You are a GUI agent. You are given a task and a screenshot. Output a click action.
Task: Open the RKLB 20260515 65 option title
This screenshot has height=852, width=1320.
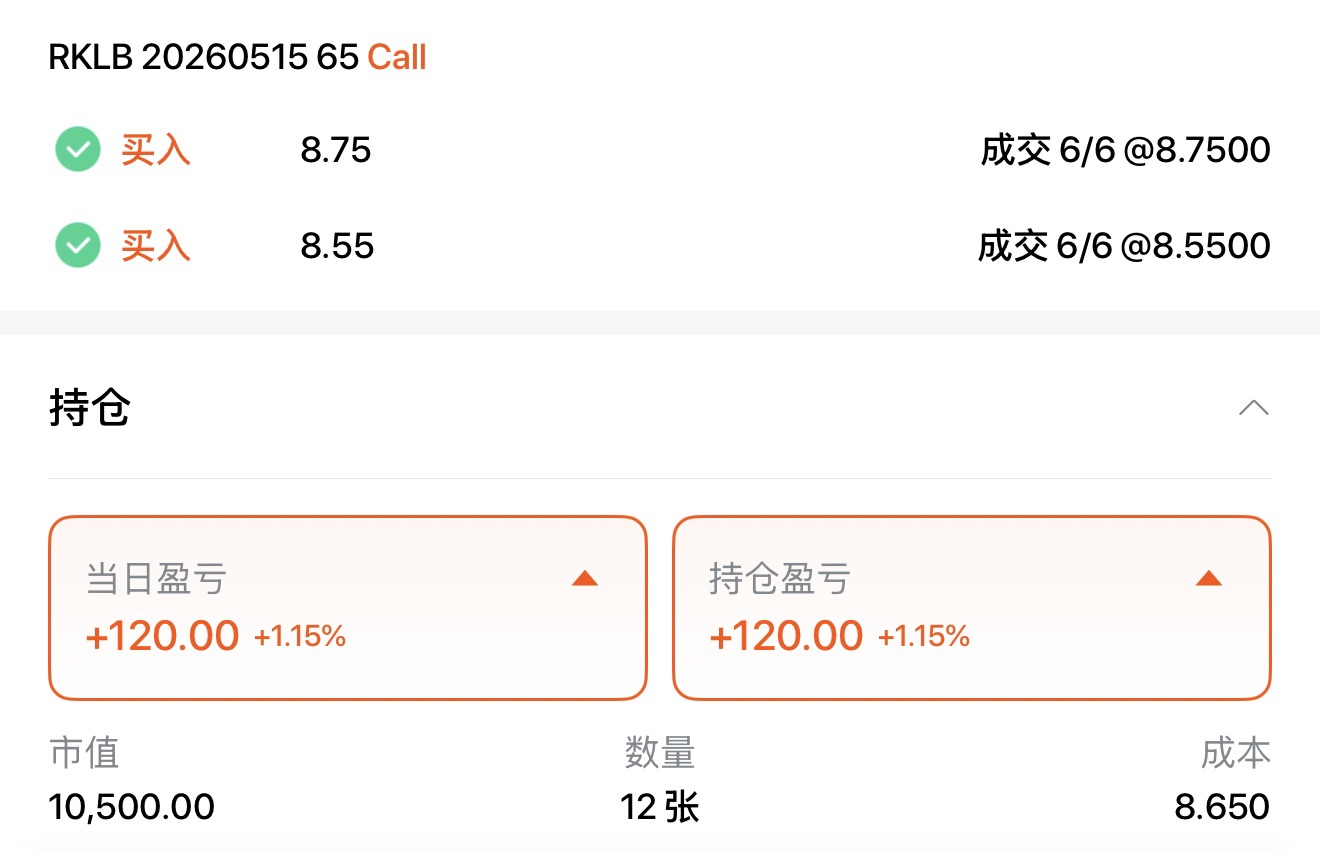(203, 58)
